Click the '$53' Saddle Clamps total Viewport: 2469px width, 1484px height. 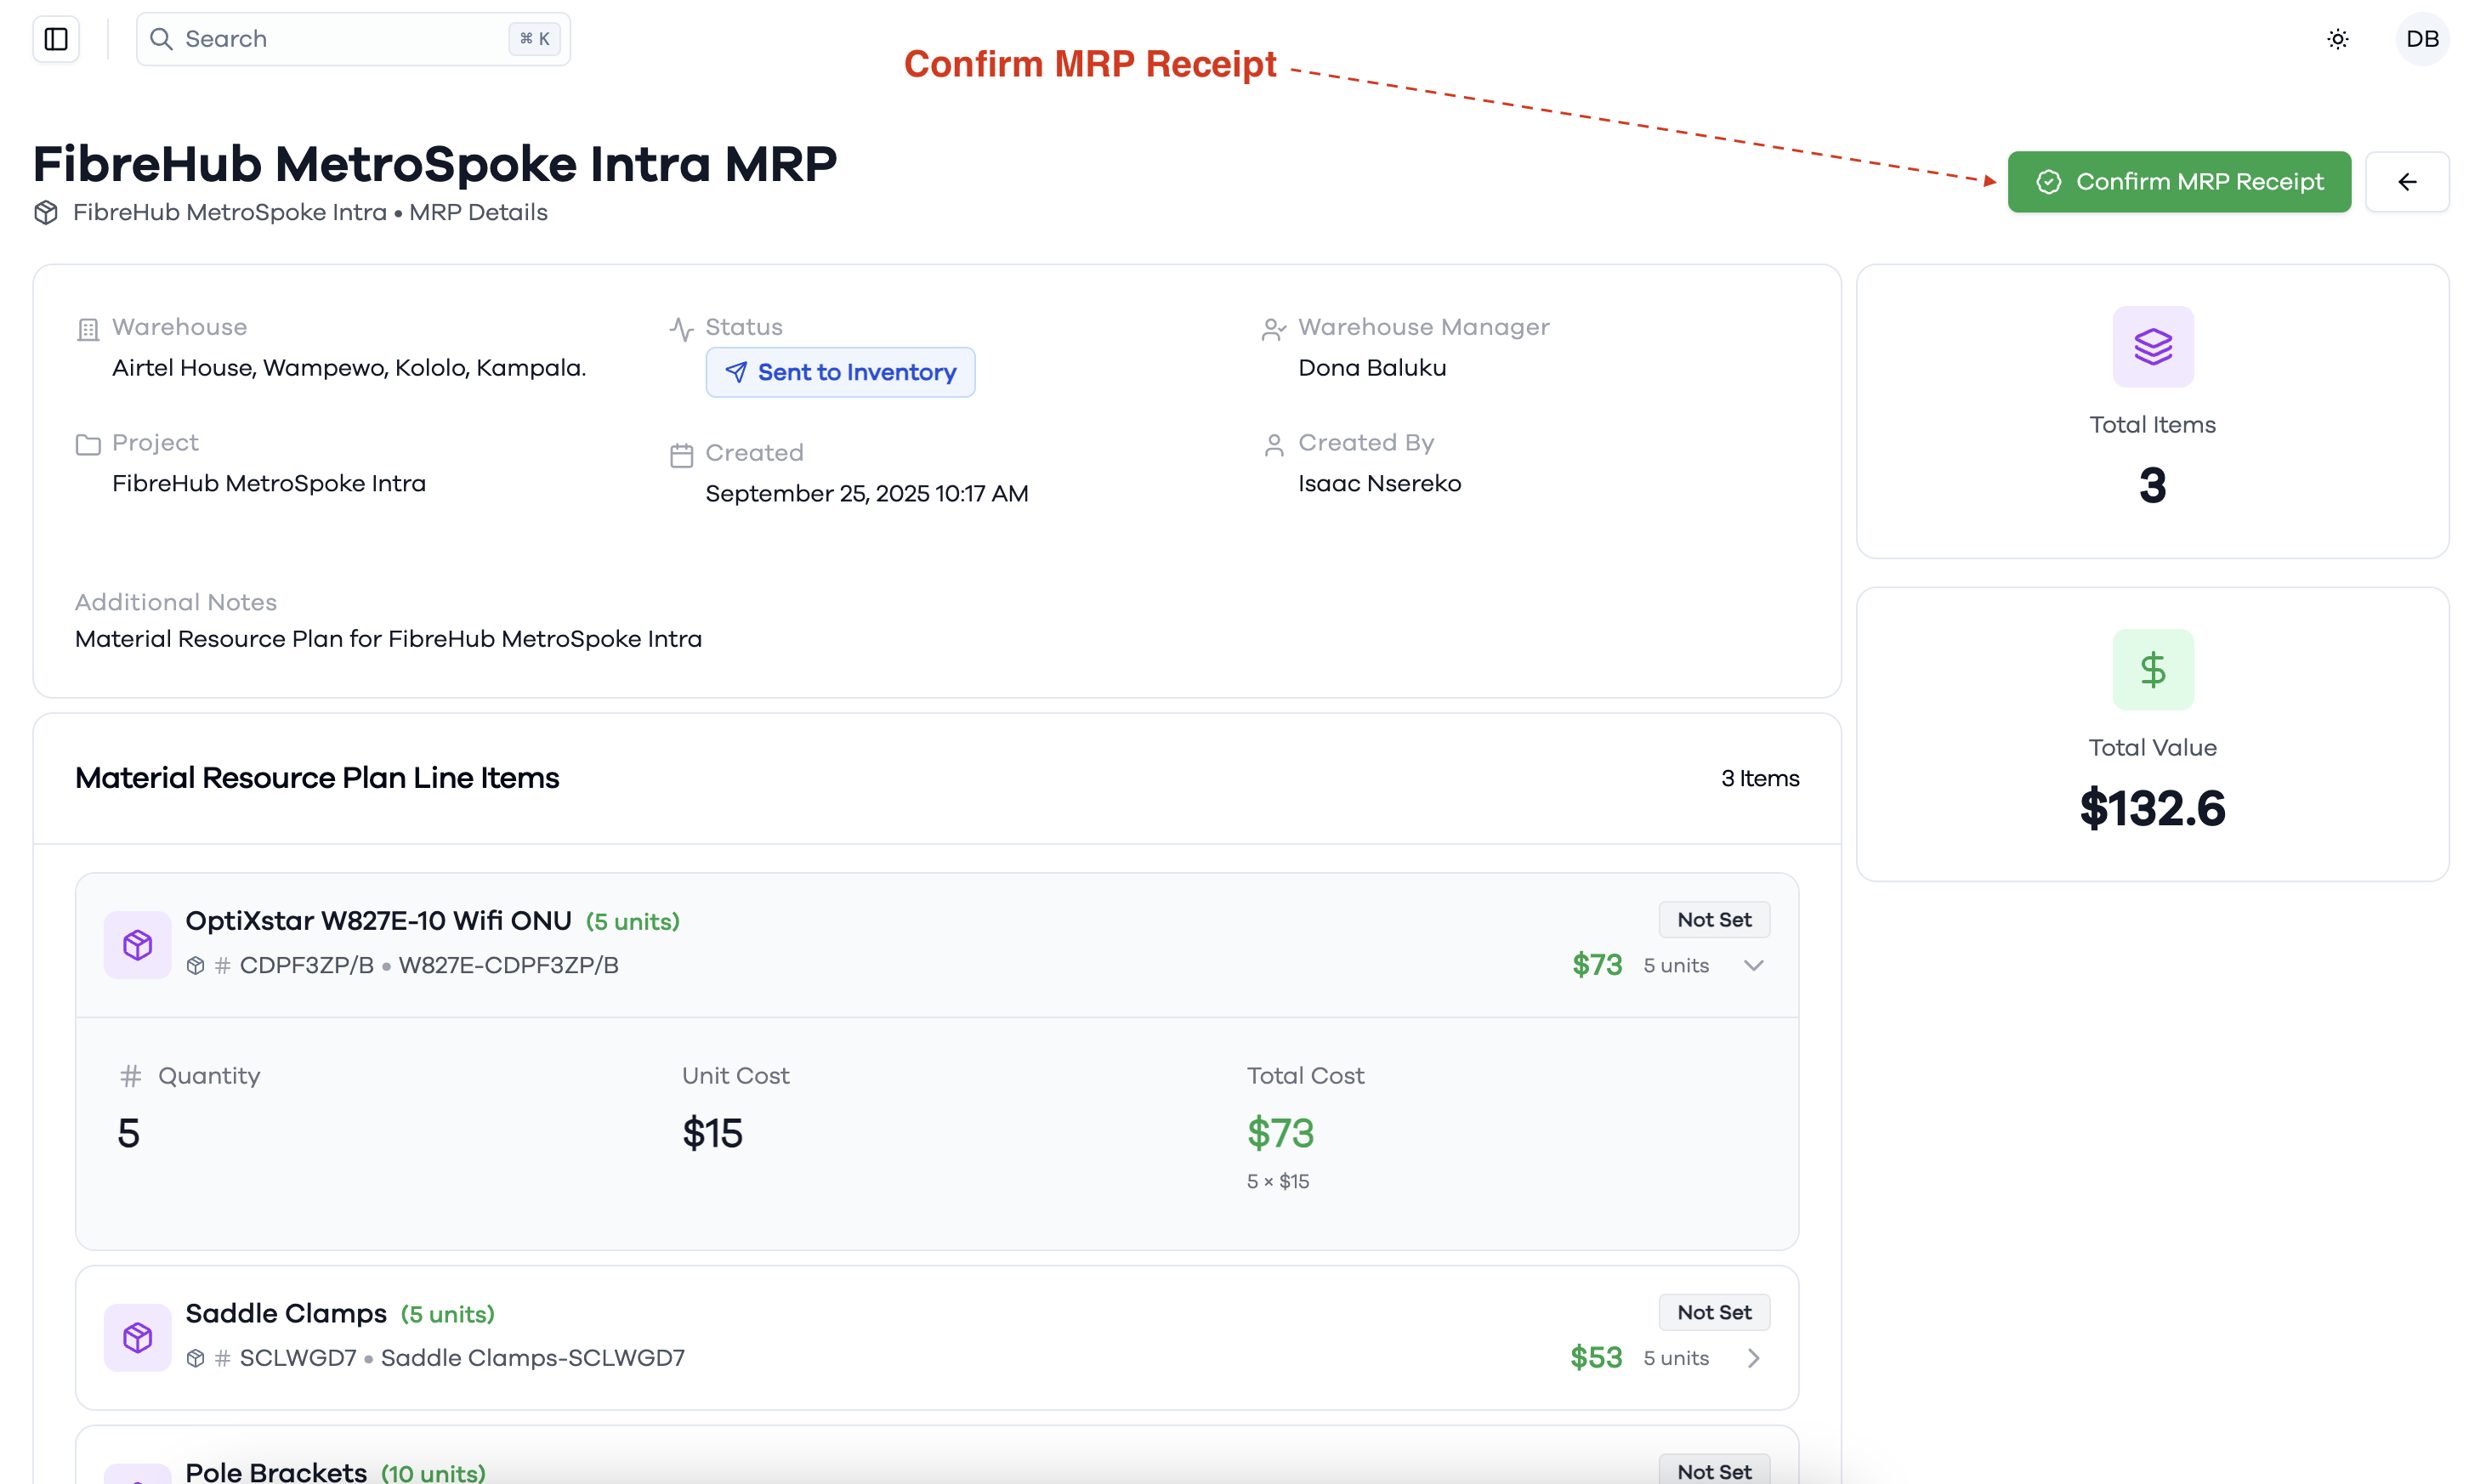(1596, 1358)
